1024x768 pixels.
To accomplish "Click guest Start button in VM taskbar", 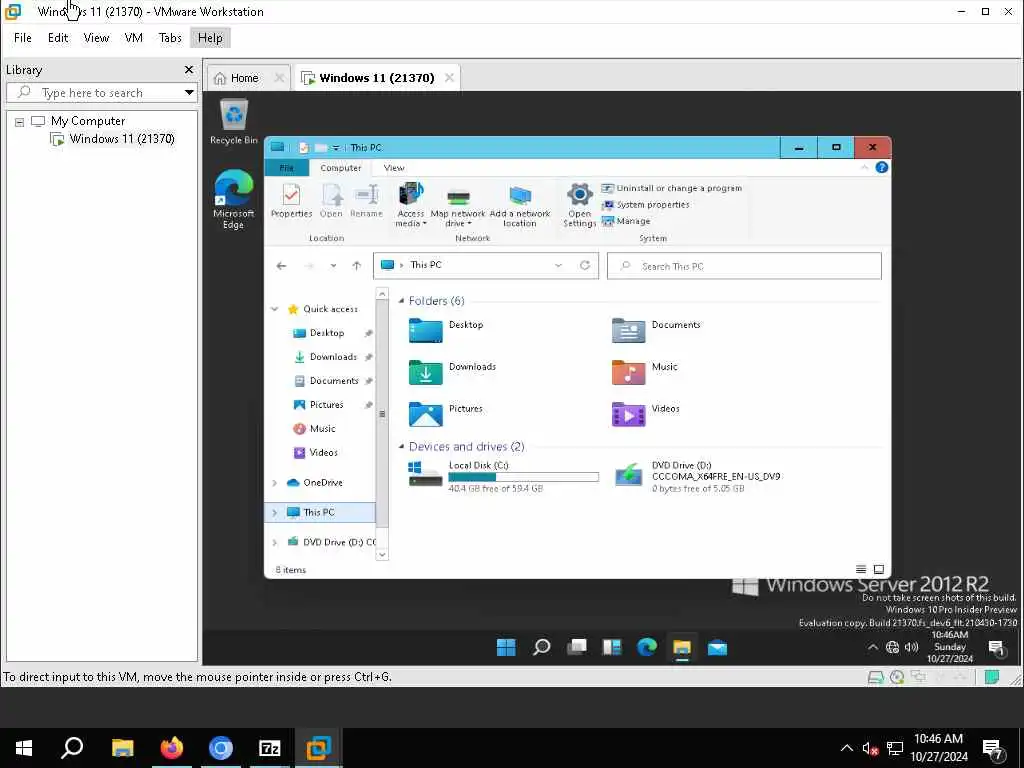I will pos(505,647).
